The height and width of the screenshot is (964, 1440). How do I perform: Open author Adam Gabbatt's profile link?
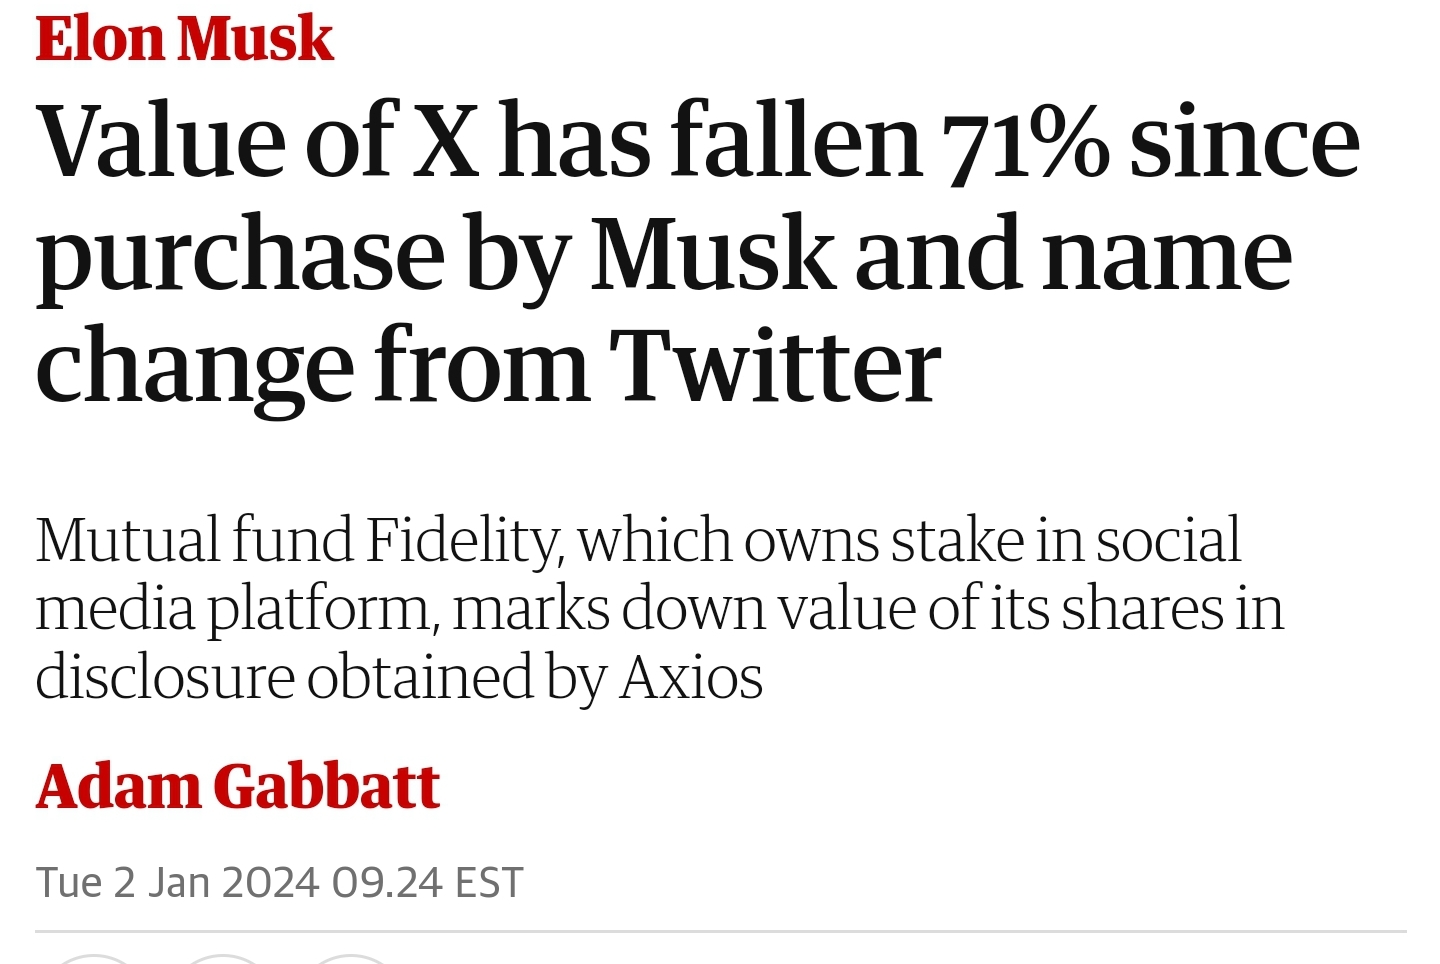[238, 786]
